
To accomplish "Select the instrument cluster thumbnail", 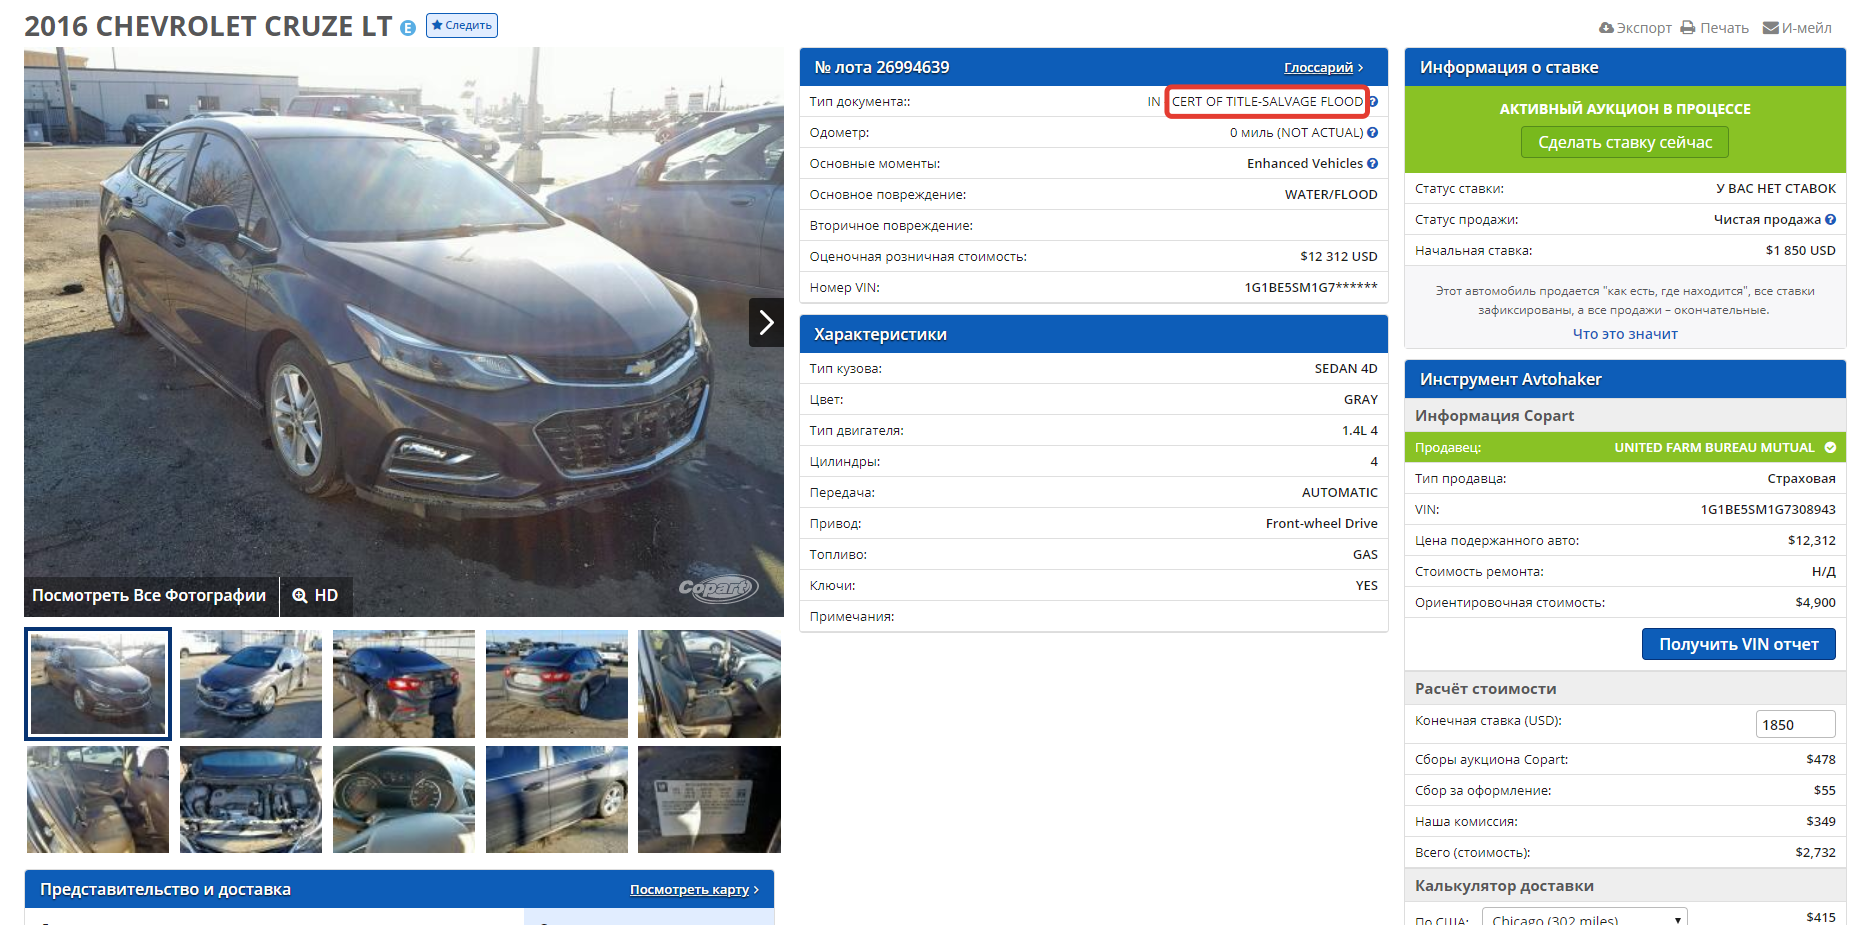I will (404, 799).
